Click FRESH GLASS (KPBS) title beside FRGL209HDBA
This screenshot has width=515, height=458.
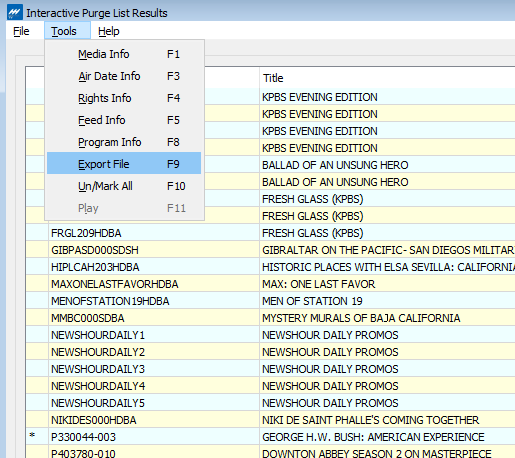(x=312, y=233)
